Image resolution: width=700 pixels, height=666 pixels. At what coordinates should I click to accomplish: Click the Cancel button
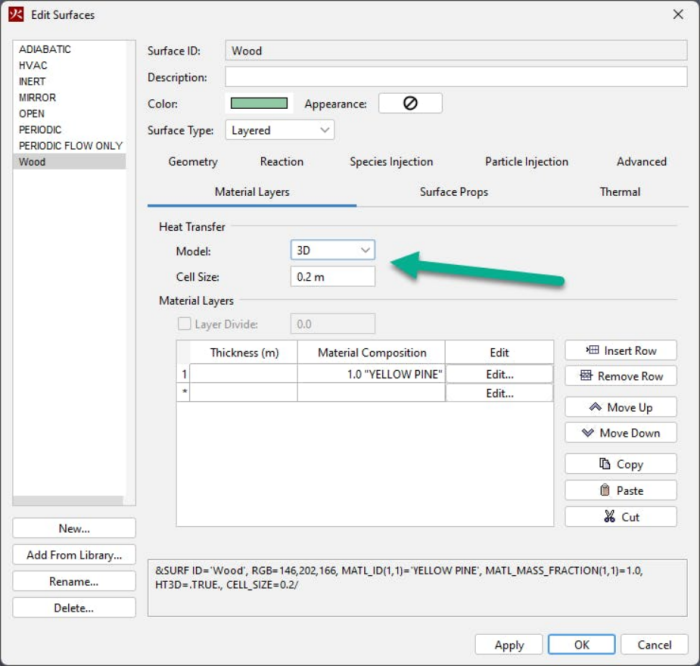click(x=654, y=645)
